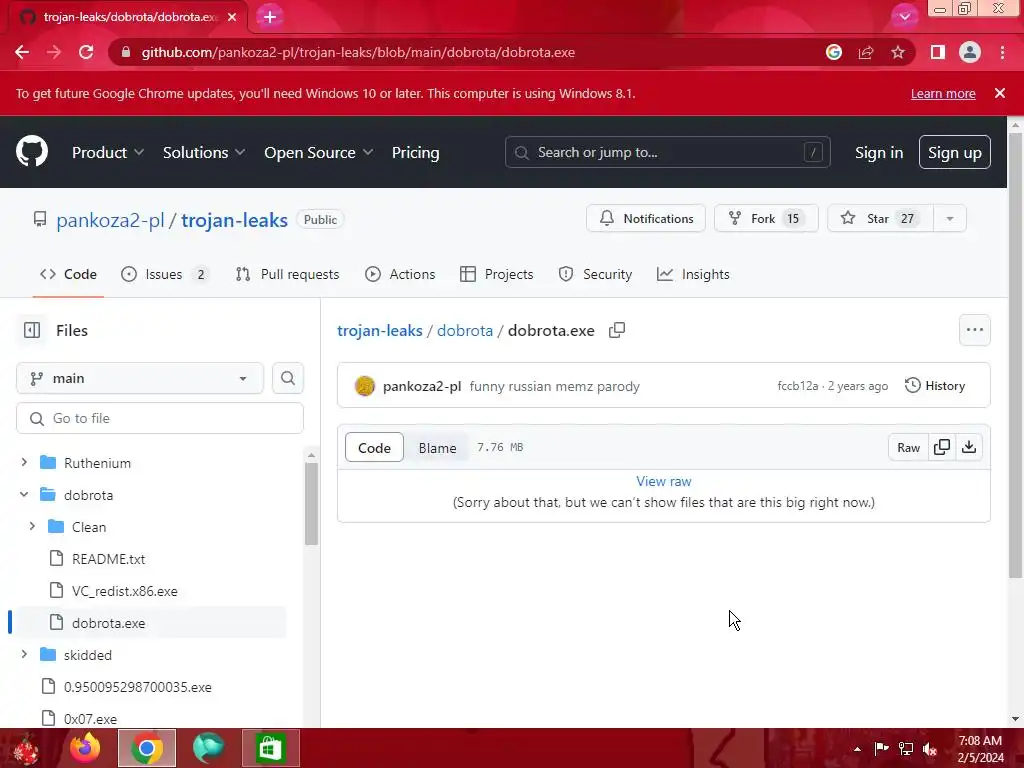Star the trojan-leaks repository
The image size is (1024, 768).
pyautogui.click(x=880, y=219)
